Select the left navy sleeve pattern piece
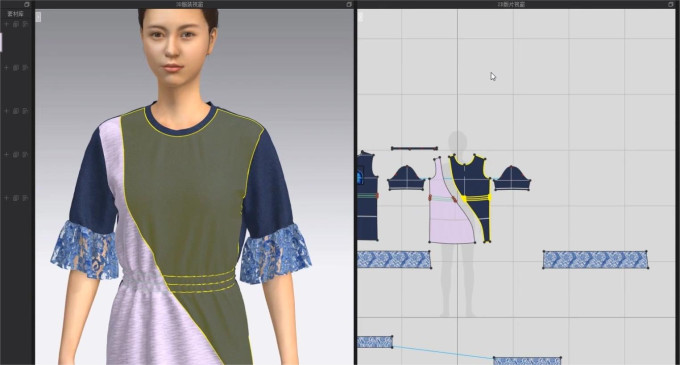 point(406,178)
